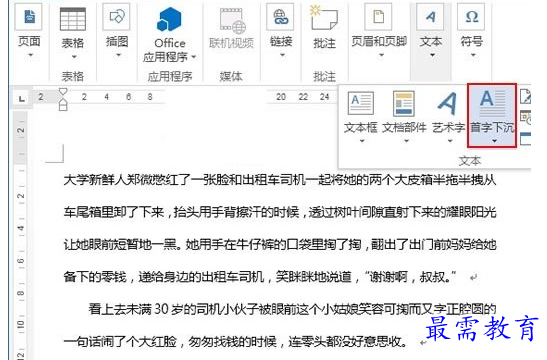Click the 应用程序 group label

[x=170, y=76]
